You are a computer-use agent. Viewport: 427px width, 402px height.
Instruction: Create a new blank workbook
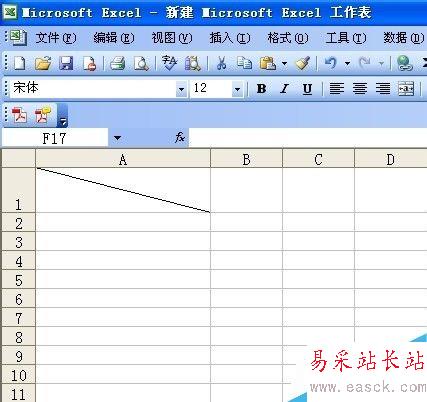20,63
